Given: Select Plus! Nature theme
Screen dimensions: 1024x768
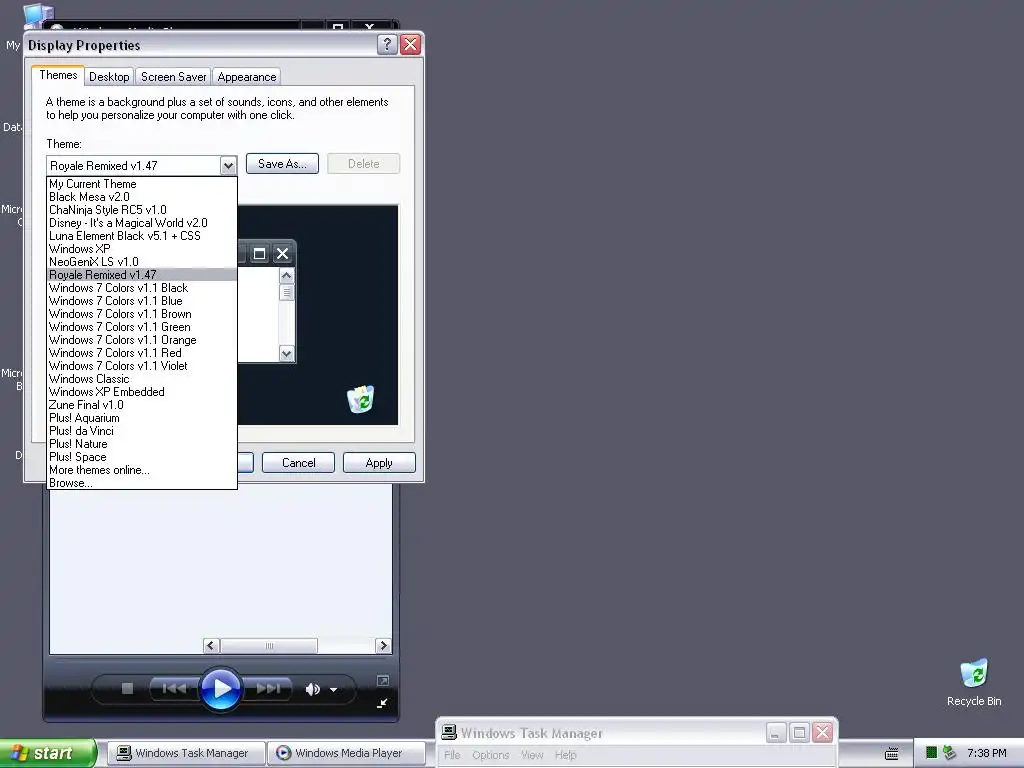Looking at the screenshot, I should [142, 444].
